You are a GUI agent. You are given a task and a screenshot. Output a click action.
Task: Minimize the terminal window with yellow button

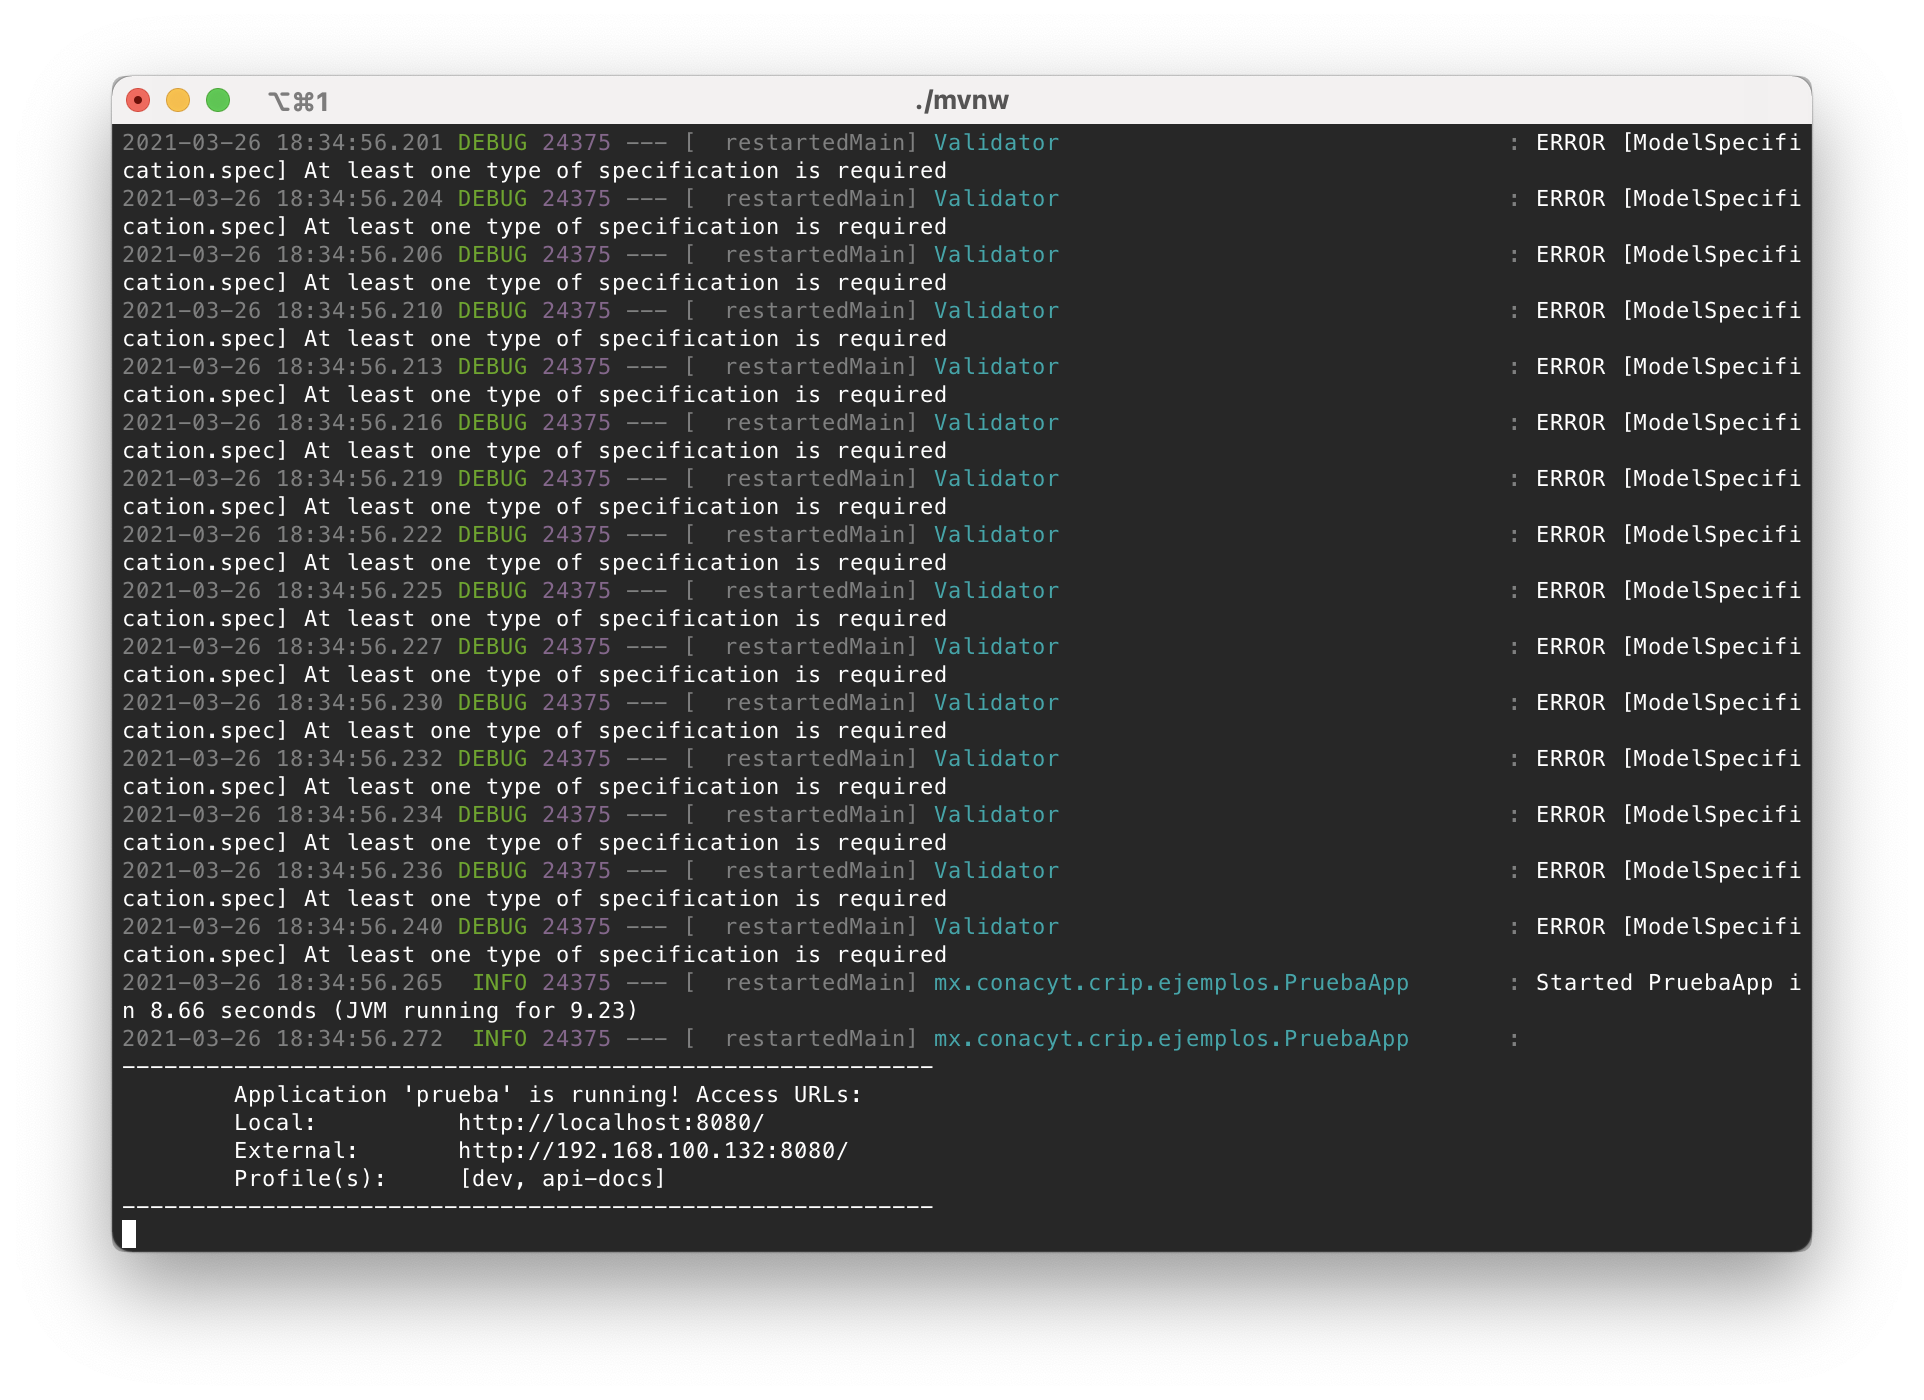(178, 100)
